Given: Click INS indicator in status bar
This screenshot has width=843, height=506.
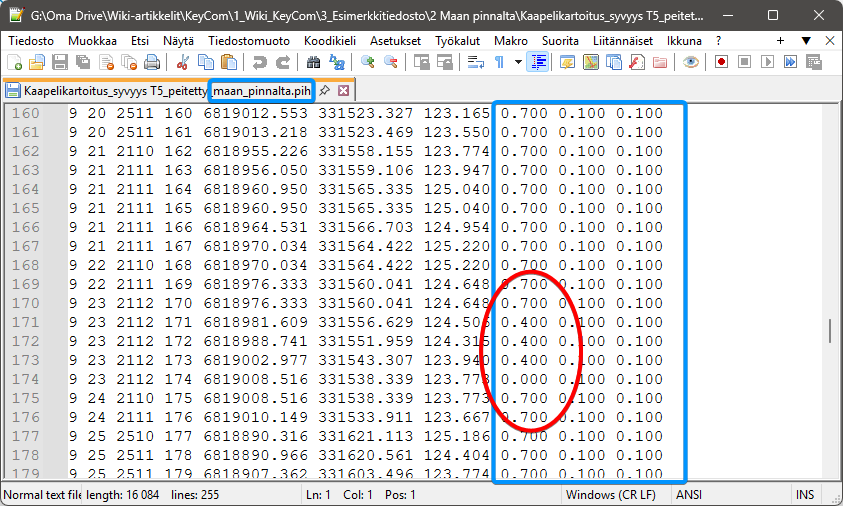Looking at the screenshot, I should [x=804, y=495].
